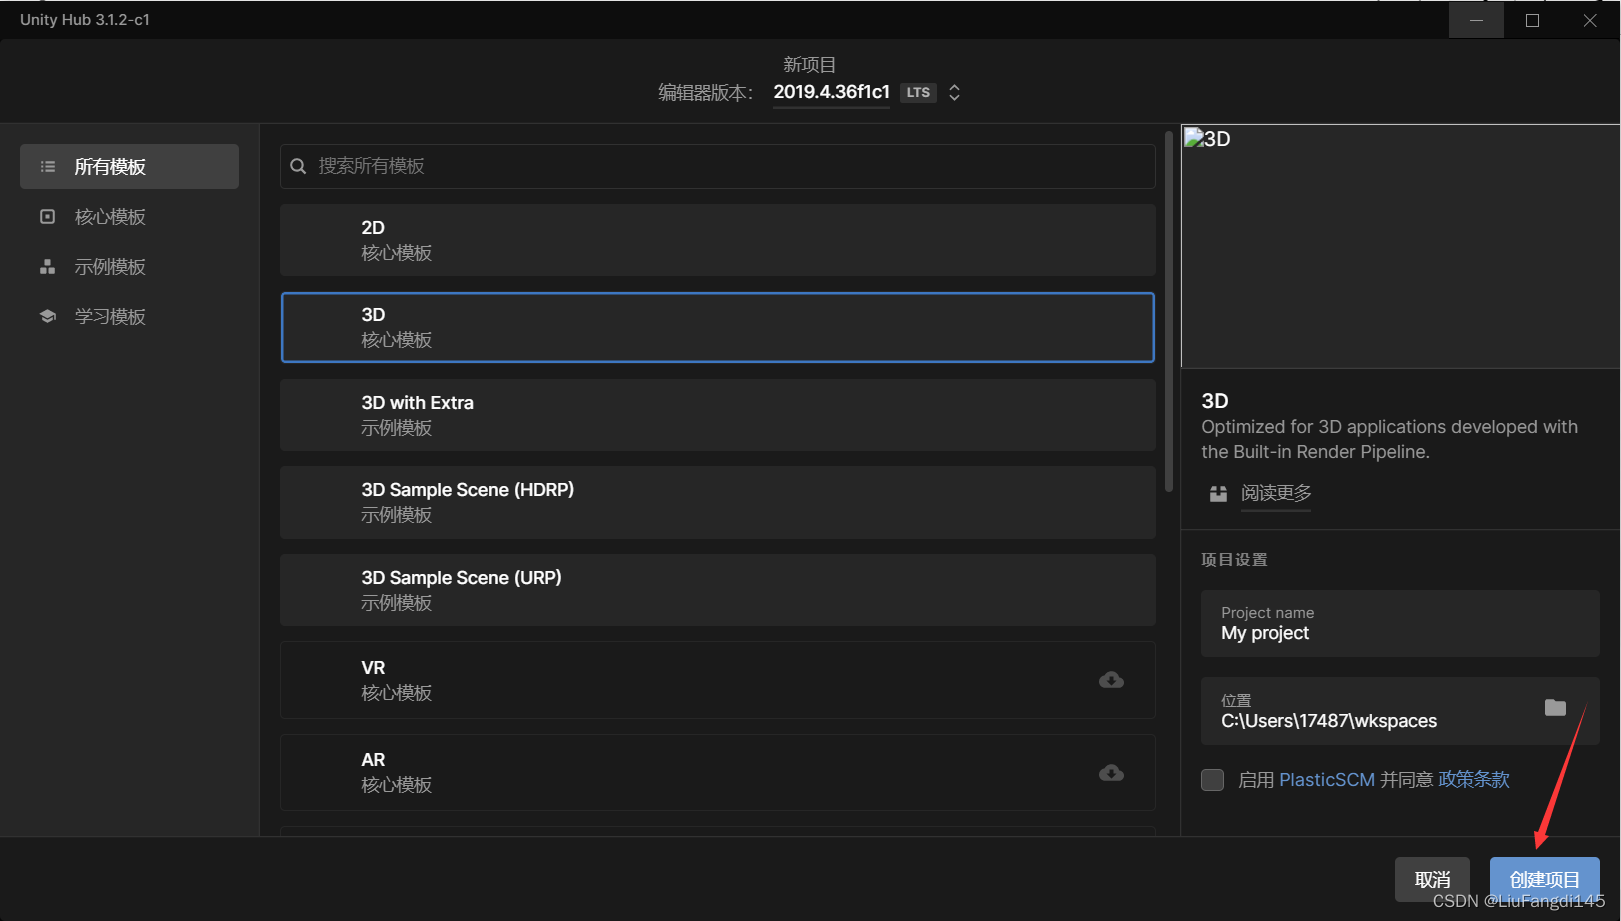Enable the PlasticSCM checkbox
Screen dimensions: 1621x921
click(x=1212, y=780)
